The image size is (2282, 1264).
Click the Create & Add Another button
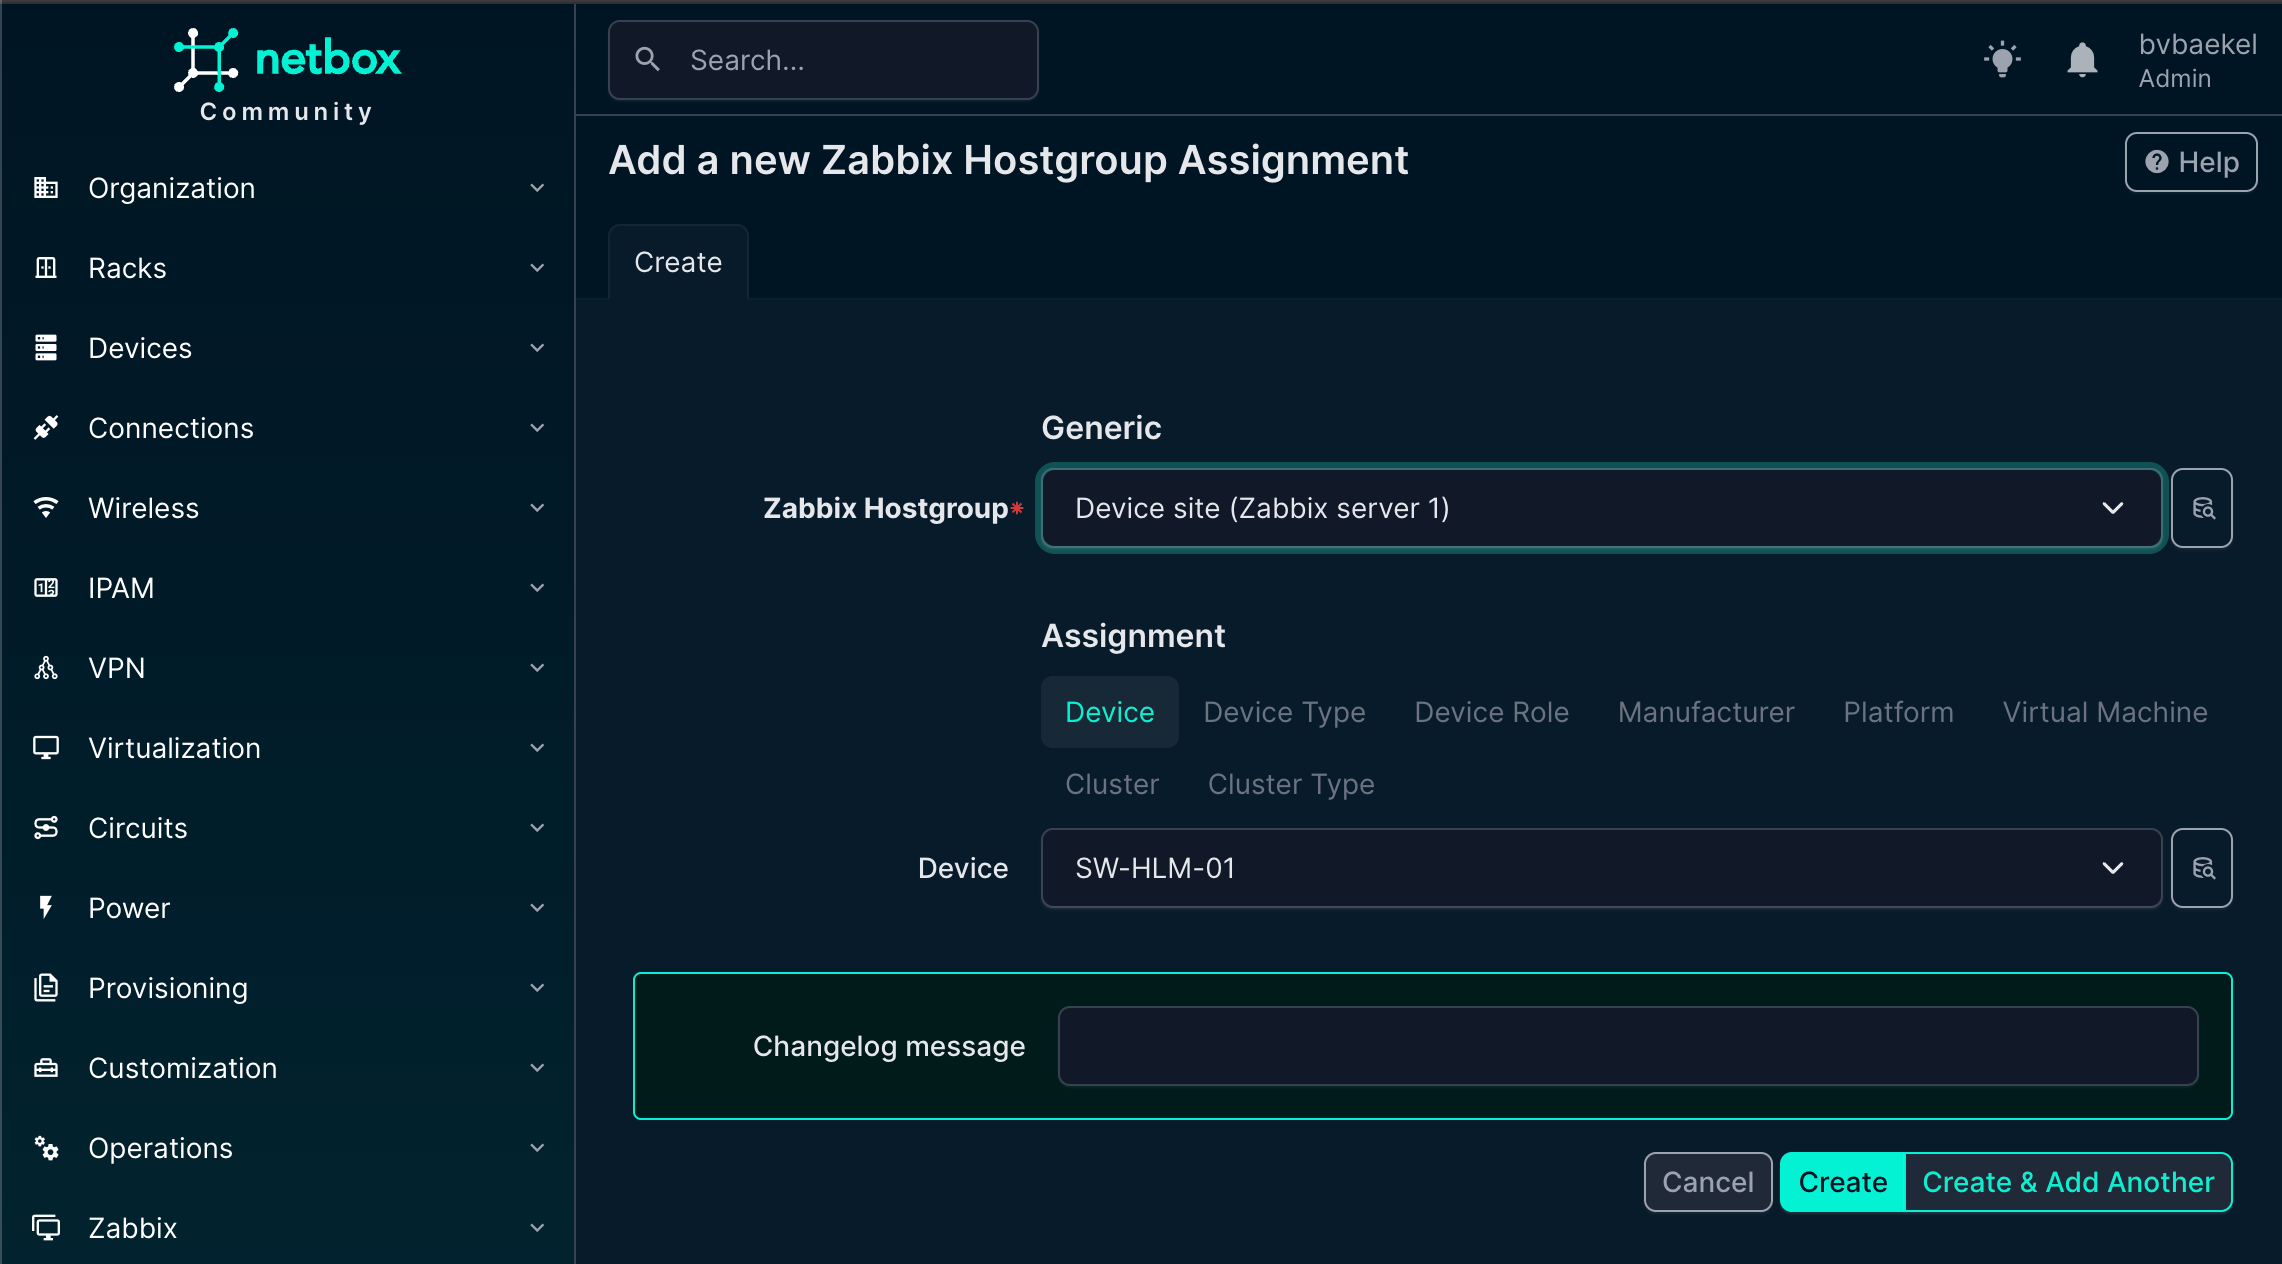(2067, 1182)
